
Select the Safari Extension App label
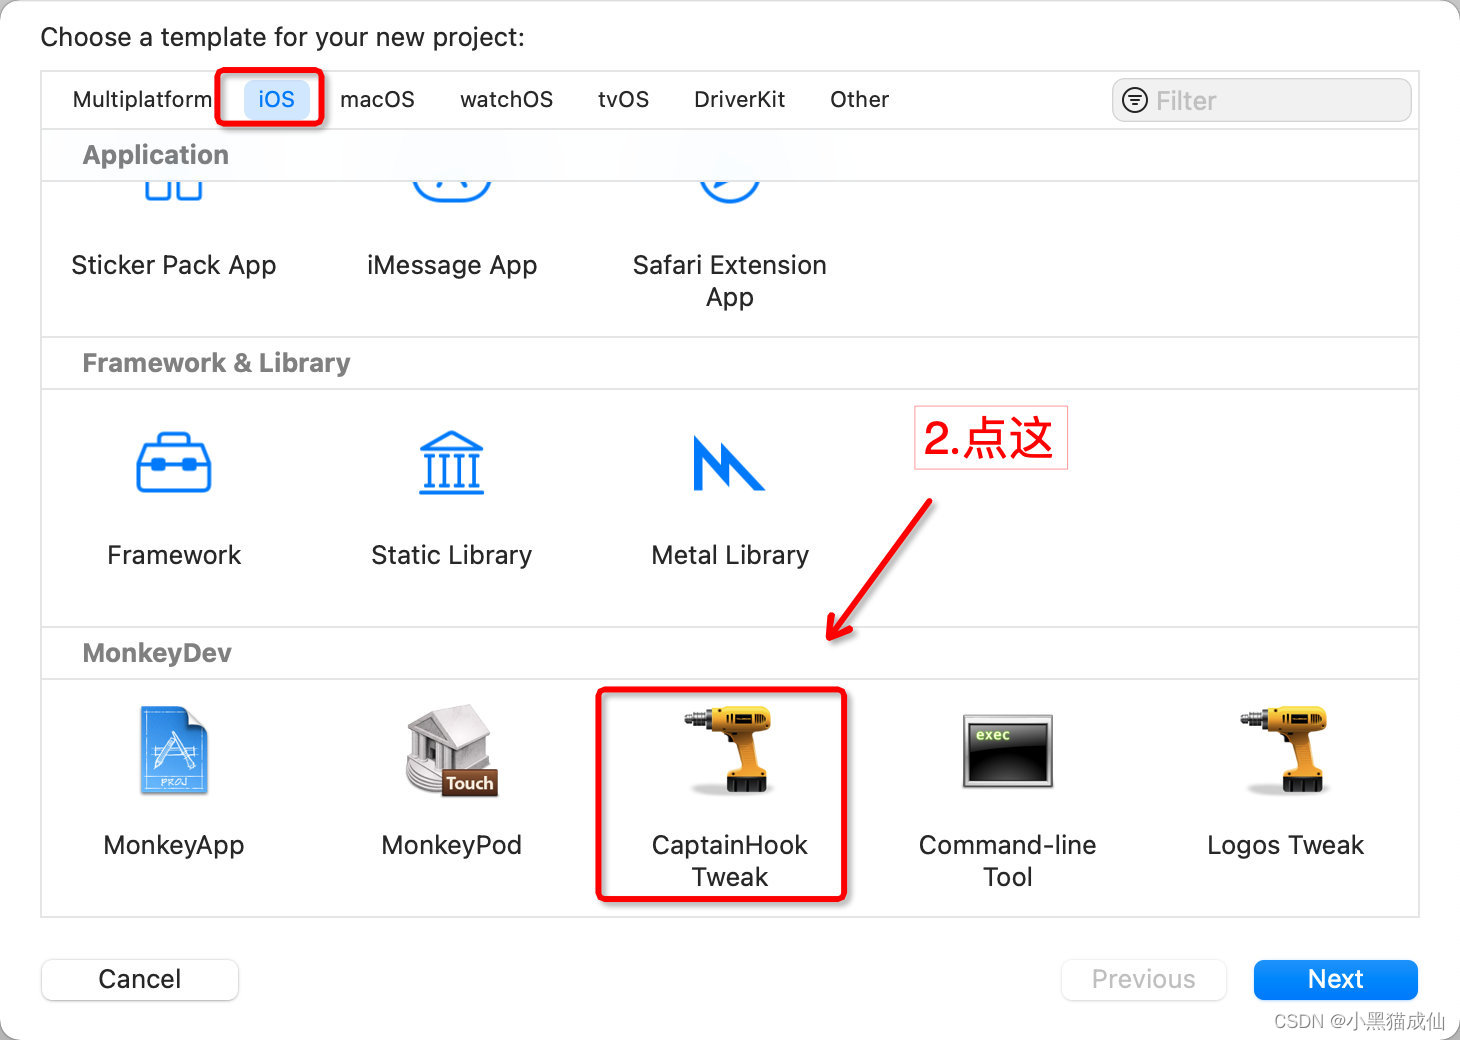point(729,281)
